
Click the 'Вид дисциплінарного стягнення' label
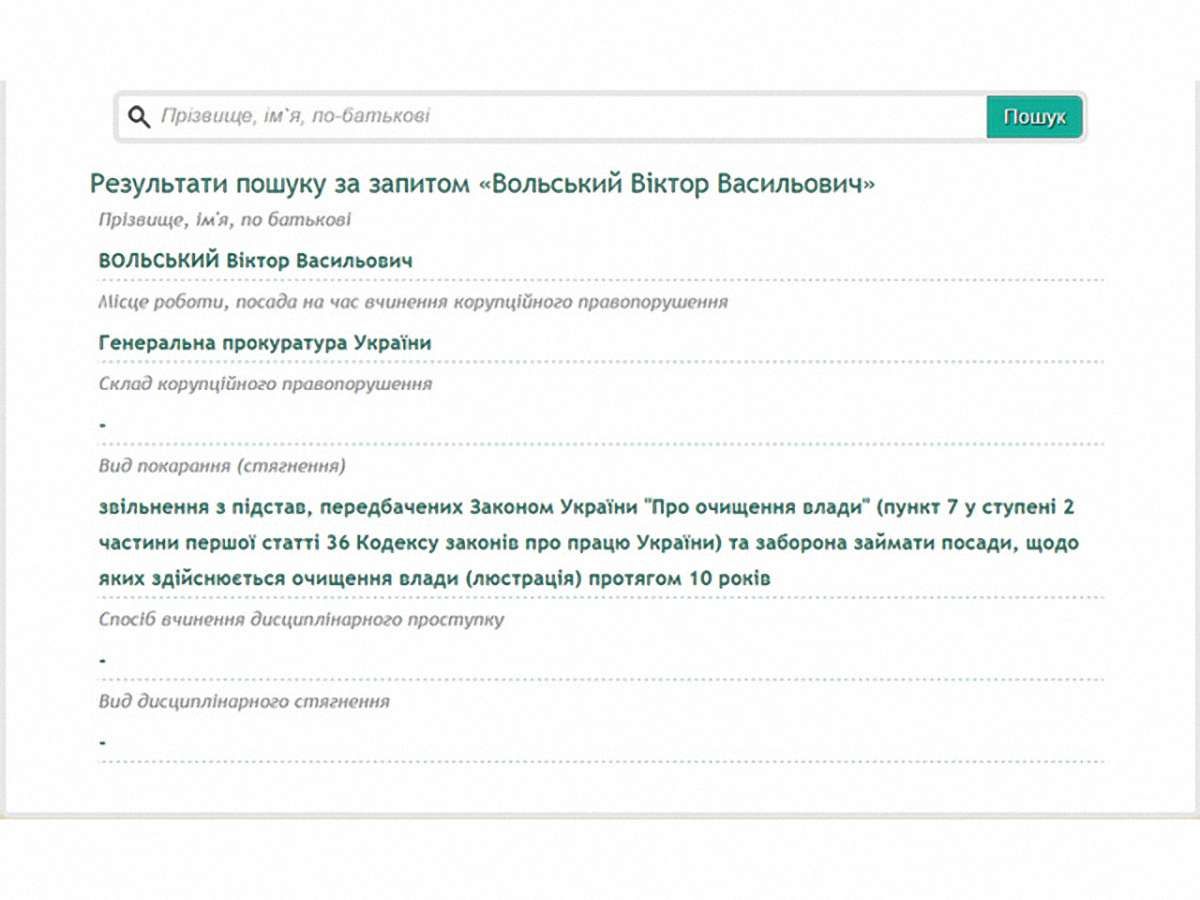pos(244,701)
